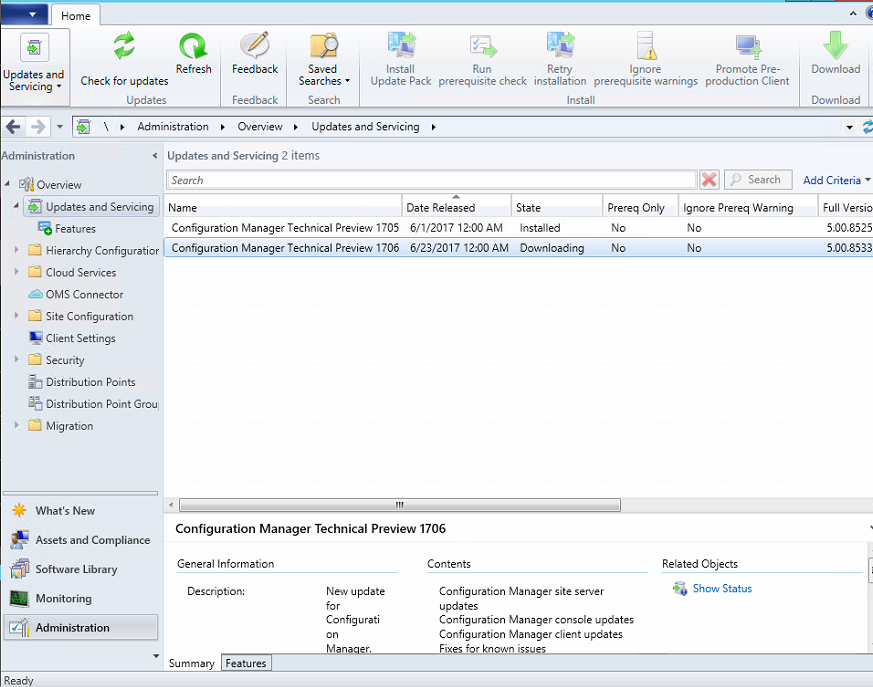Sort by the Name column header
Image resolution: width=873 pixels, height=687 pixels.
point(283,207)
